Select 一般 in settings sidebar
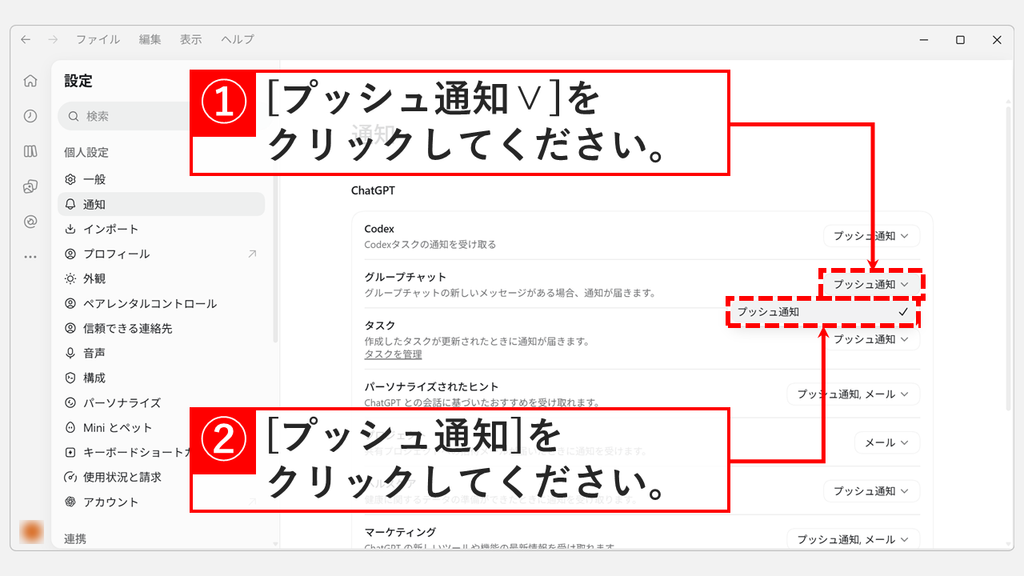 click(x=161, y=179)
